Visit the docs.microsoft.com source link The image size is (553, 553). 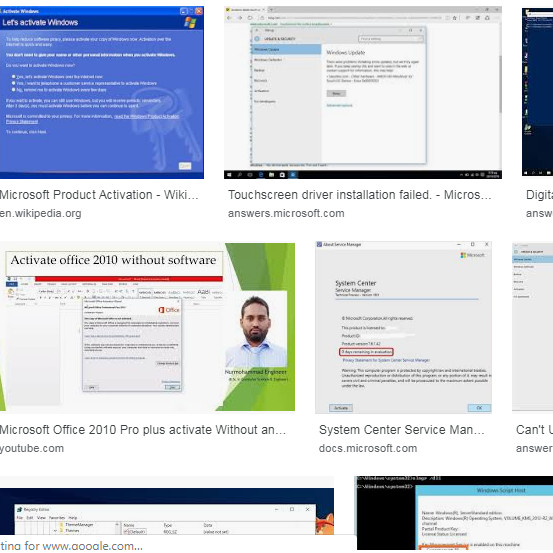tap(368, 448)
